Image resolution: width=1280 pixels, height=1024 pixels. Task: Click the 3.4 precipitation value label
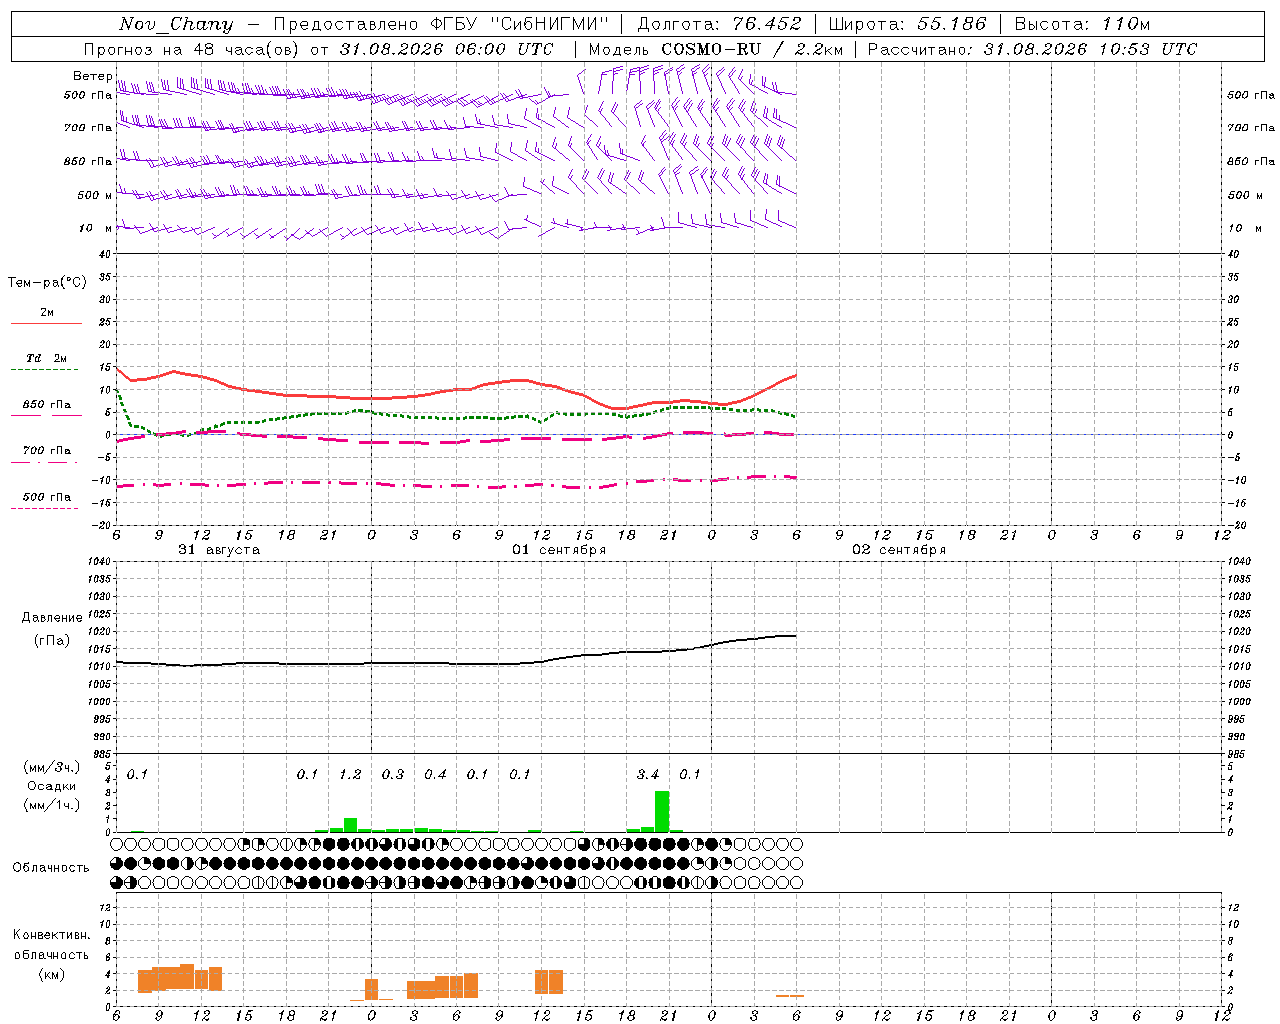click(x=648, y=774)
